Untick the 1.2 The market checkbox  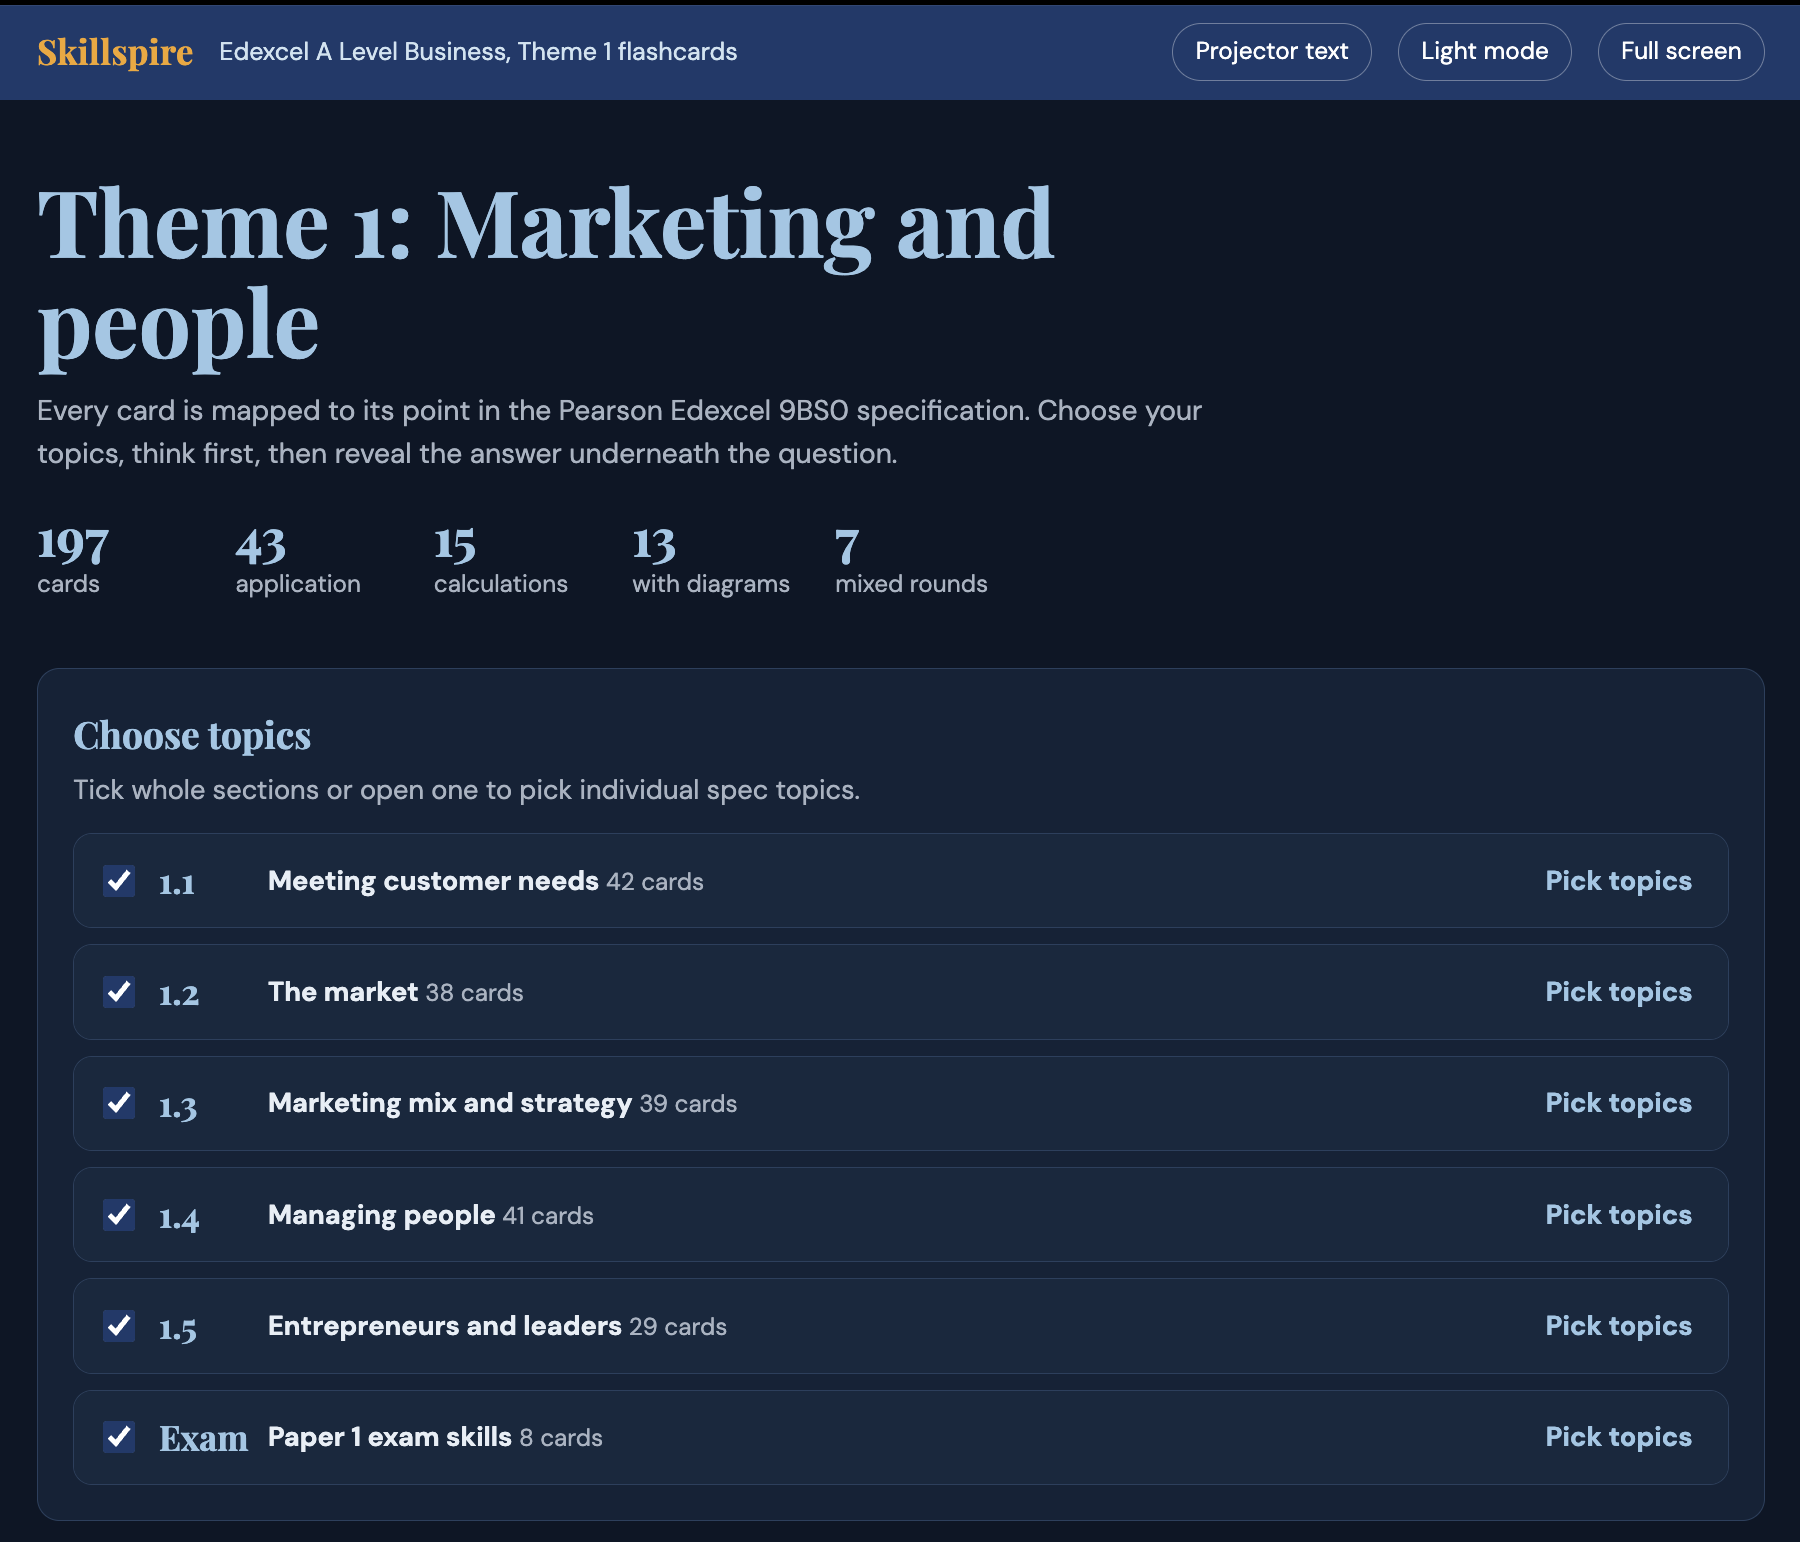point(119,992)
